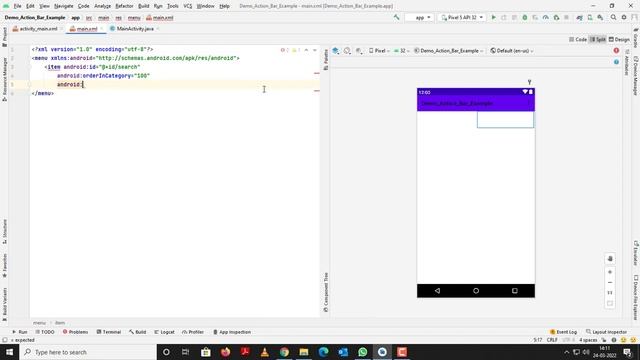Click the pan hand tool in preview
Viewport: 640px width, 360px height.
[x=610, y=259]
